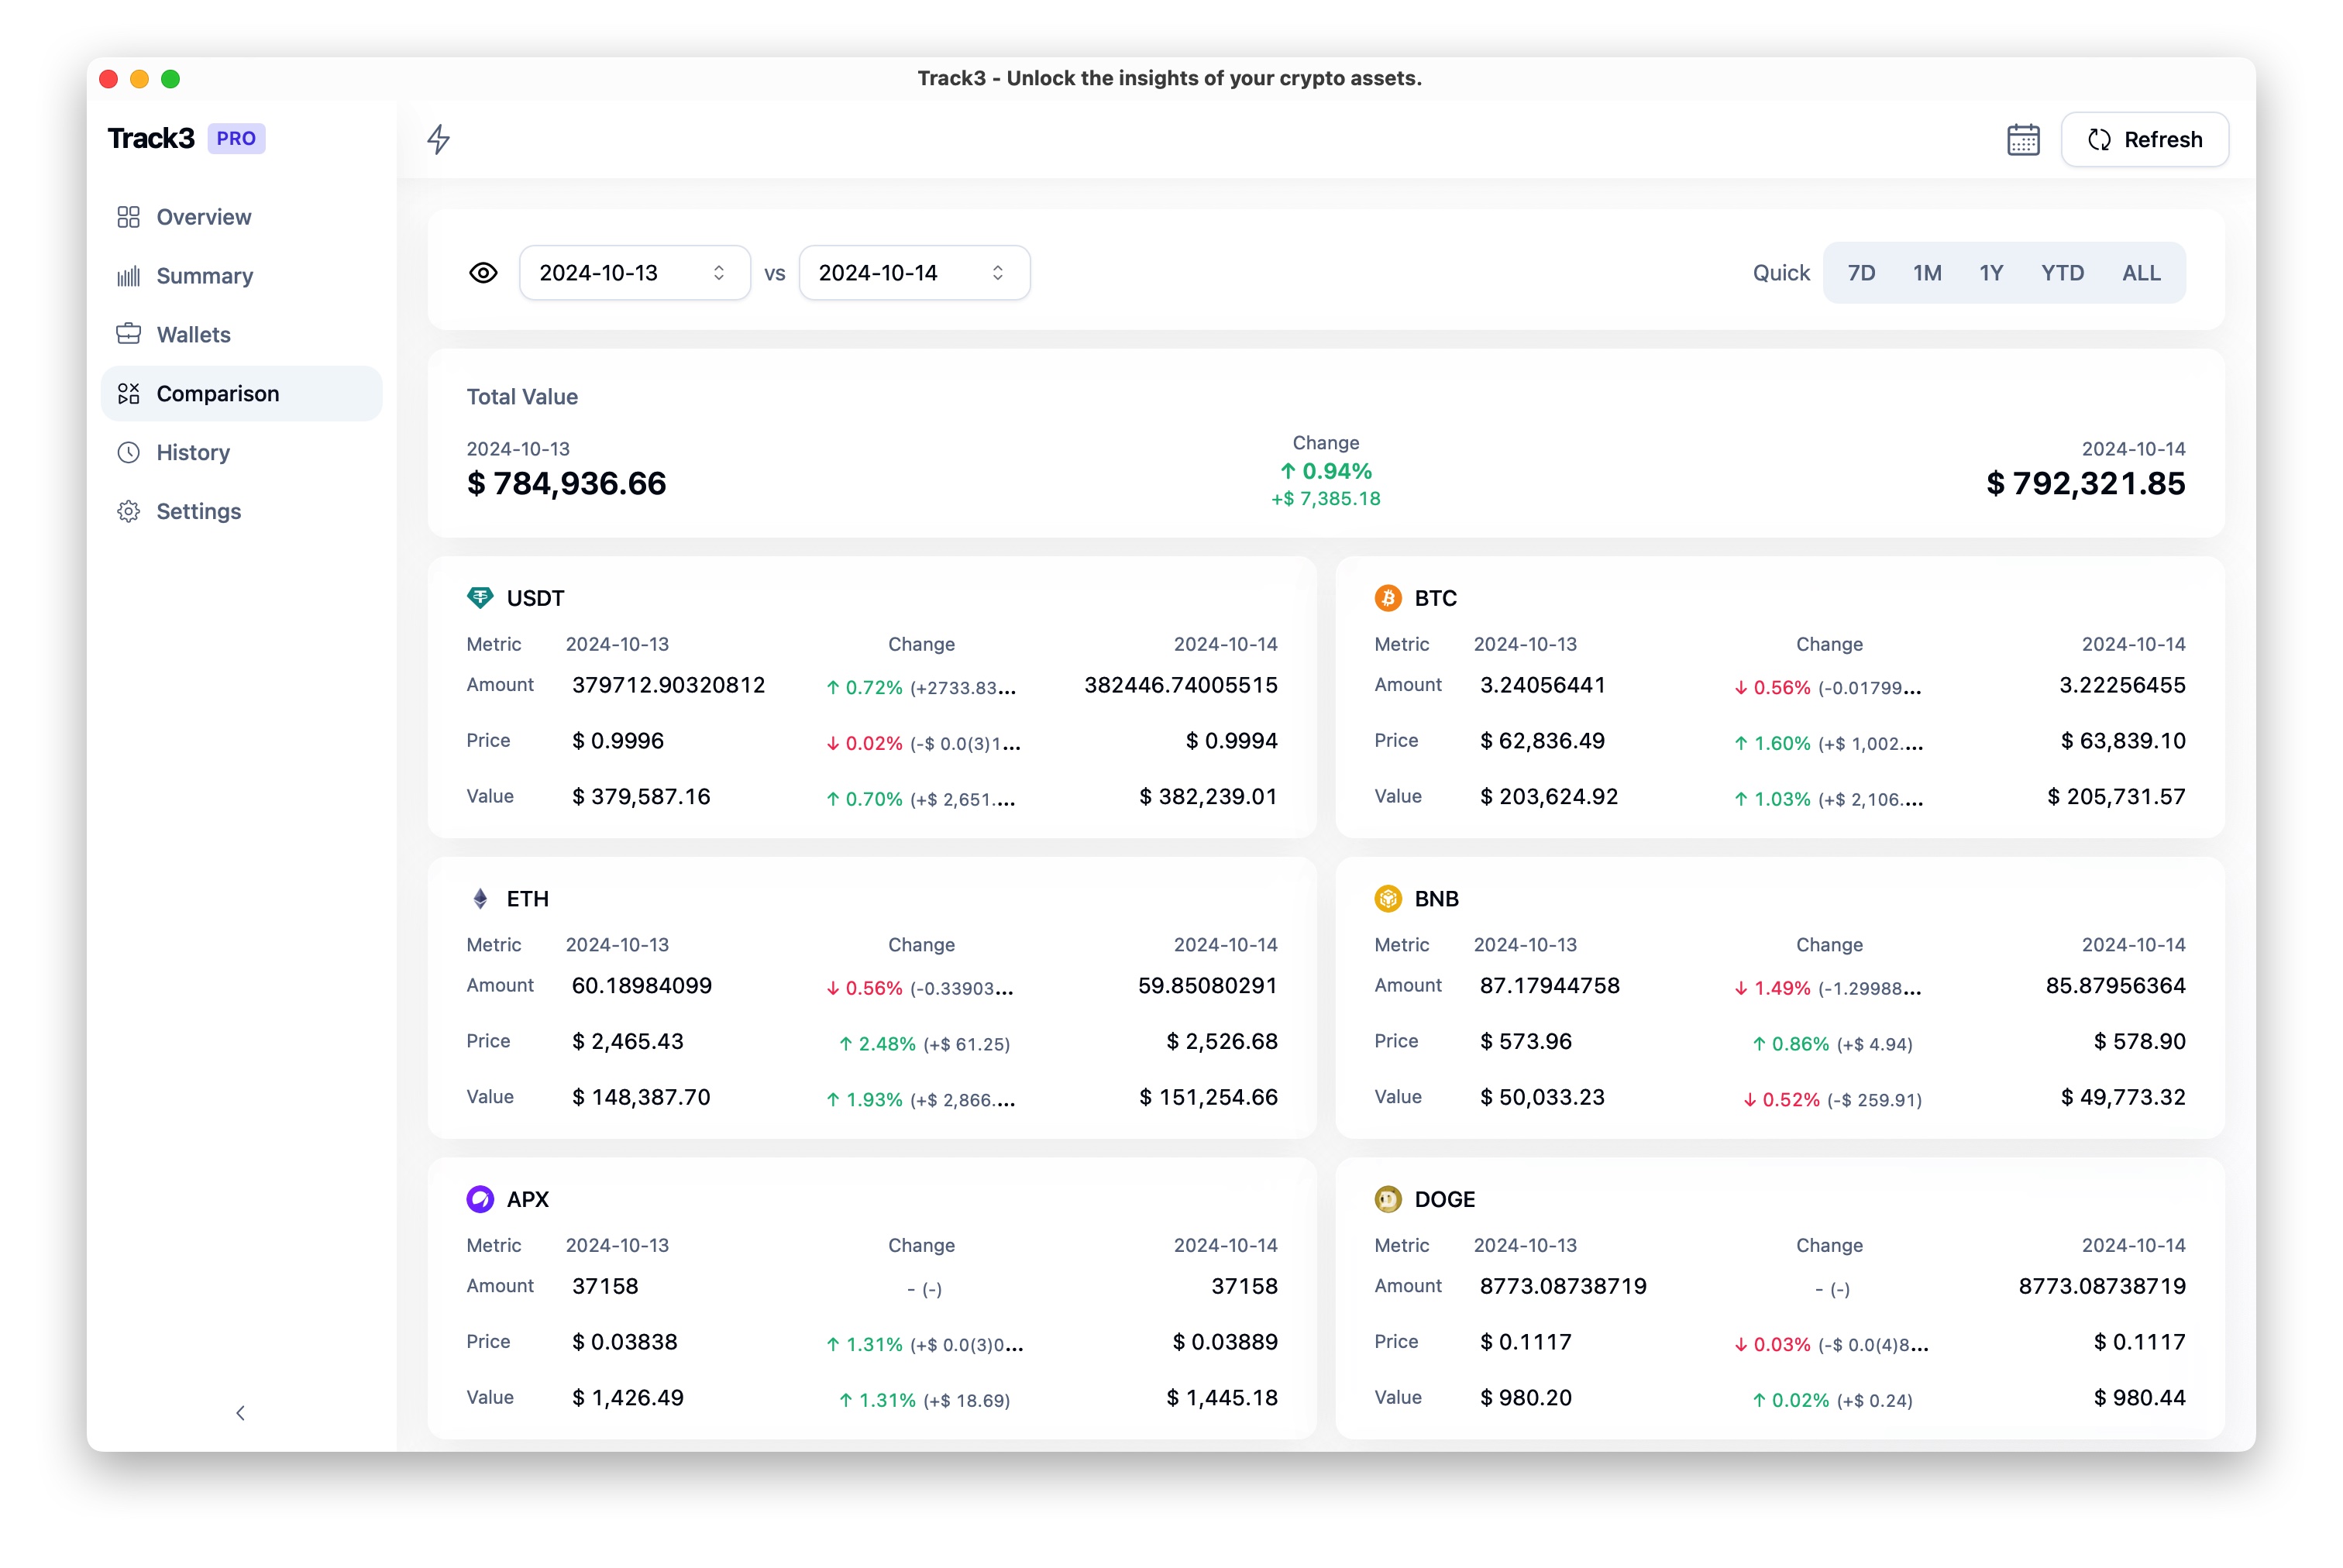Open the Wallets section
The height and width of the screenshot is (1568, 2343).
193,335
